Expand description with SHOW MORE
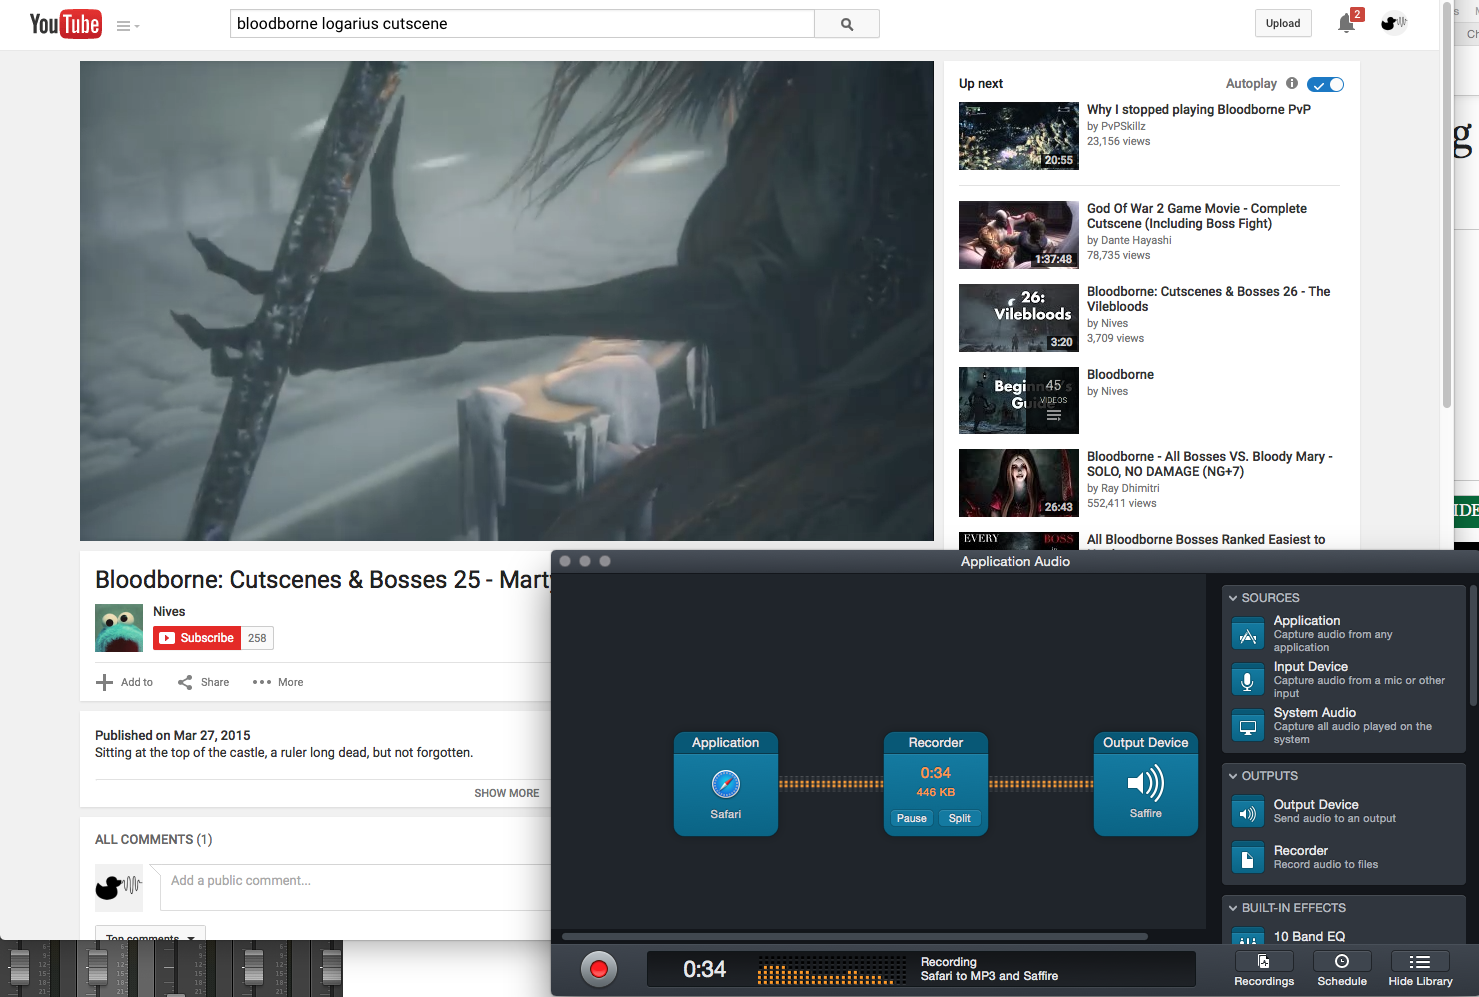This screenshot has width=1479, height=997. [506, 793]
